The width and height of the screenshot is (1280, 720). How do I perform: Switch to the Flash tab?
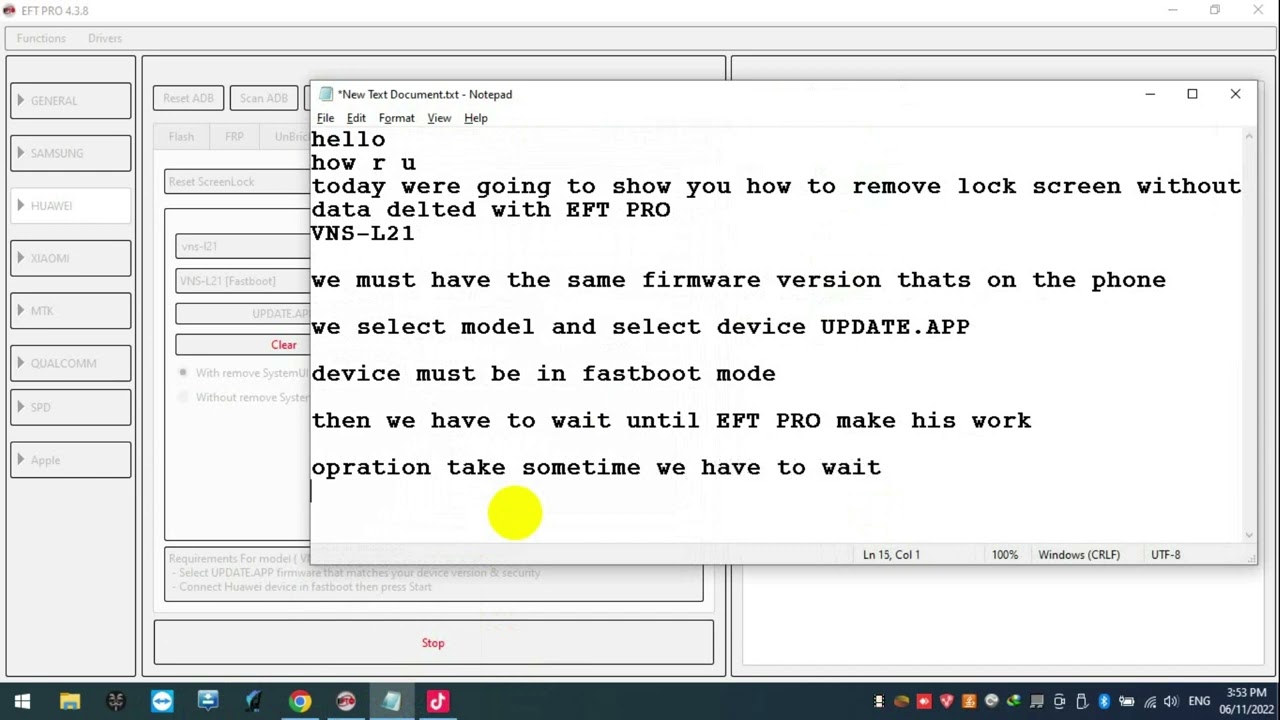(181, 136)
